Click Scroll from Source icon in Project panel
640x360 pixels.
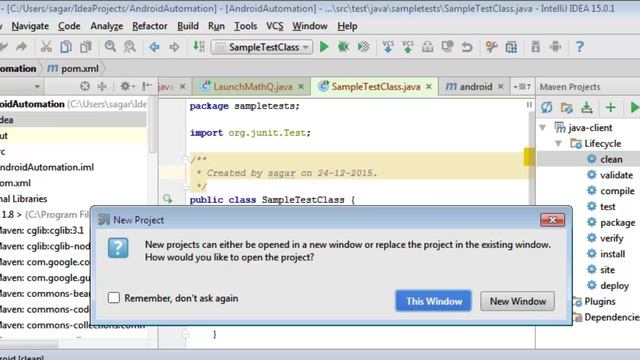(x=85, y=87)
